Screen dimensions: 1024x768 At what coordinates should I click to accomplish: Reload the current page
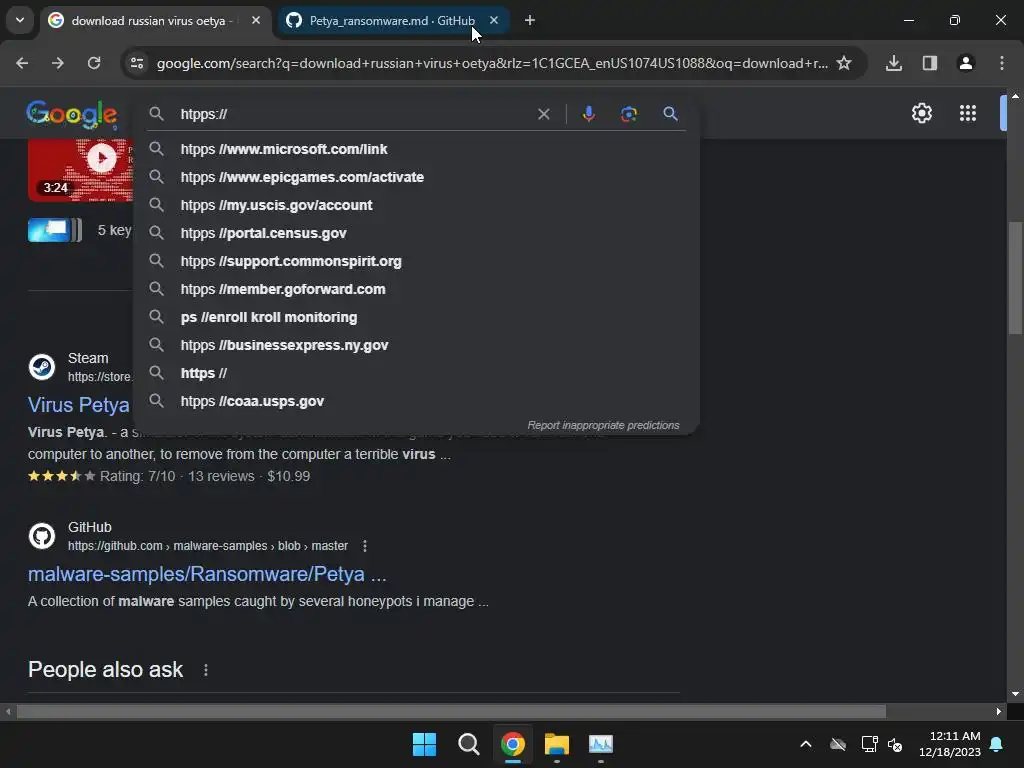(x=94, y=63)
